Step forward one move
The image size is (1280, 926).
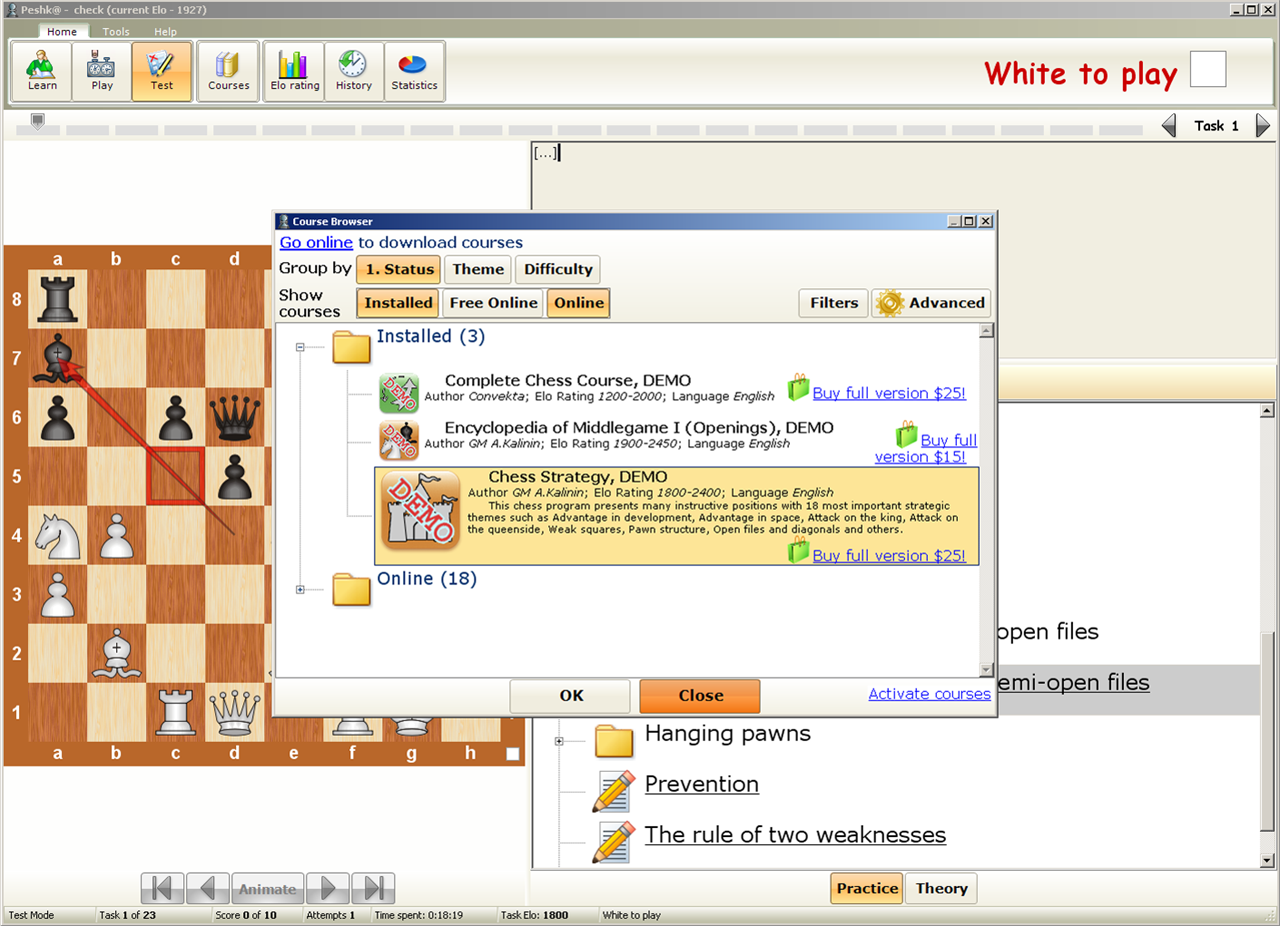click(x=327, y=888)
